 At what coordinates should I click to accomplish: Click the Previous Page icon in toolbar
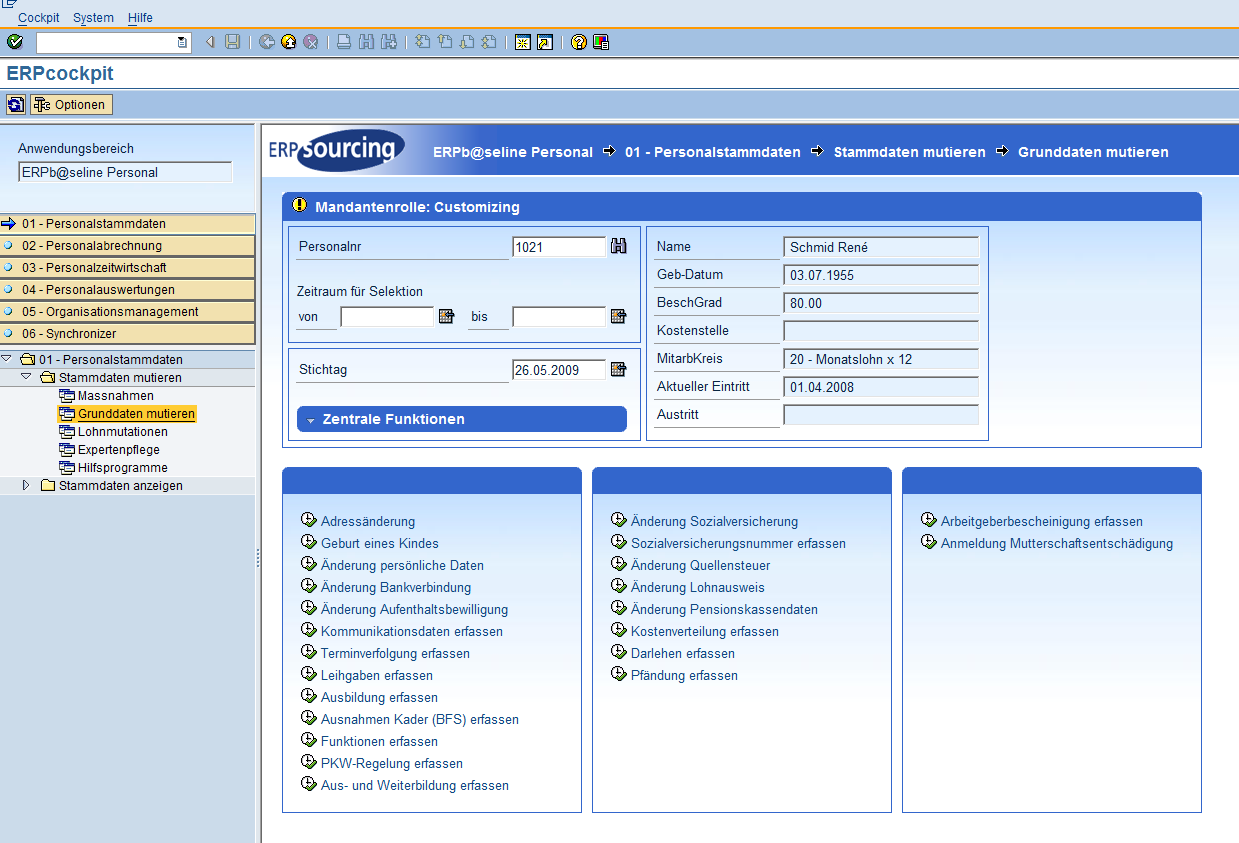click(x=445, y=42)
